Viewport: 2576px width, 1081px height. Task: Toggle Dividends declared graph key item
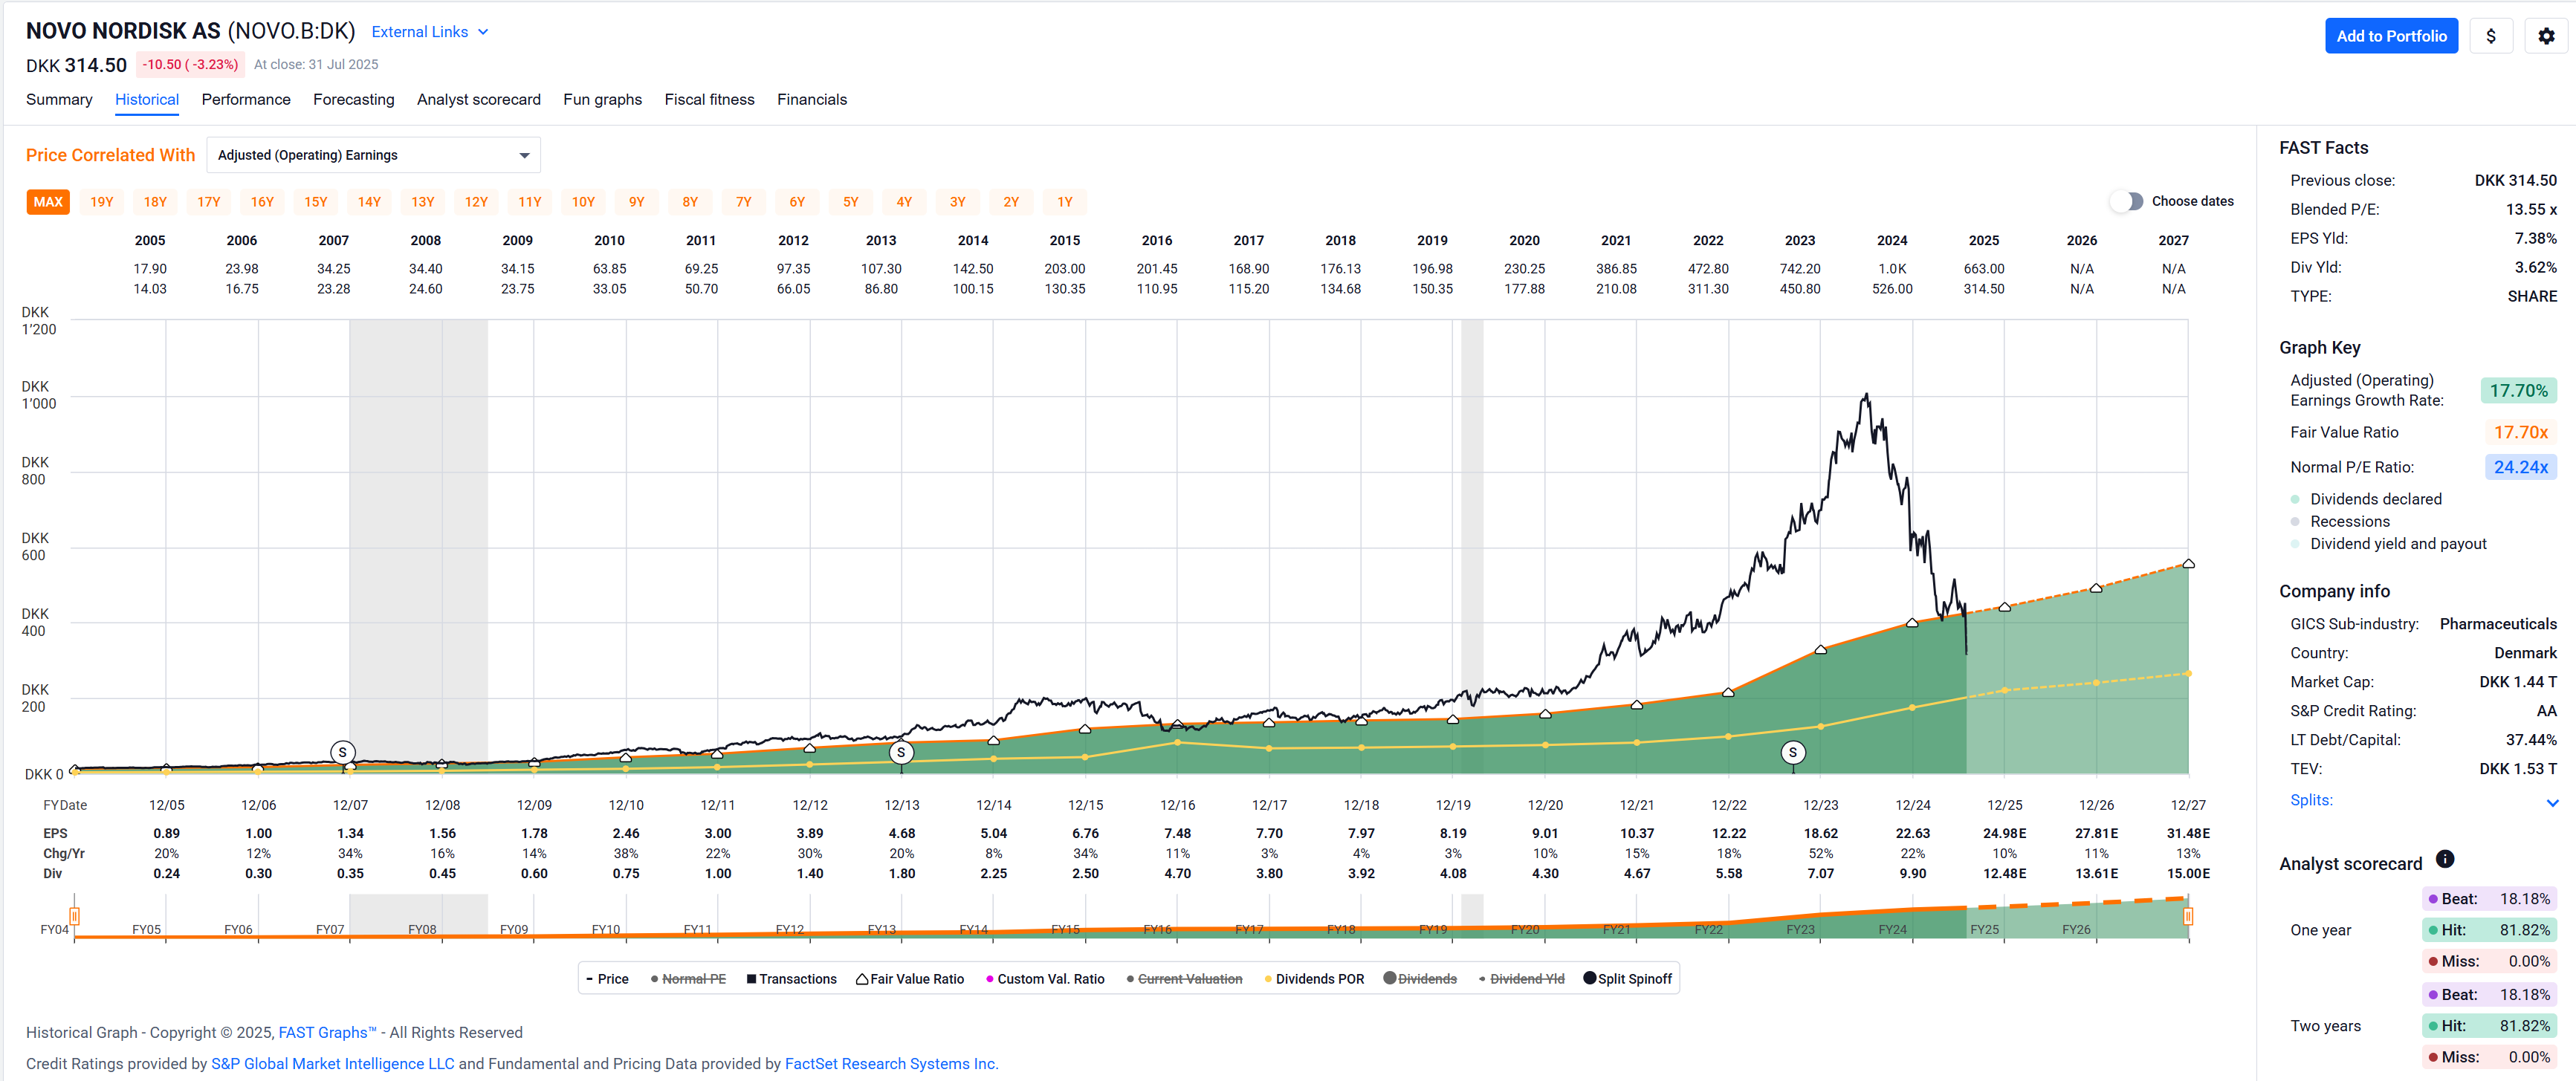[2365, 499]
